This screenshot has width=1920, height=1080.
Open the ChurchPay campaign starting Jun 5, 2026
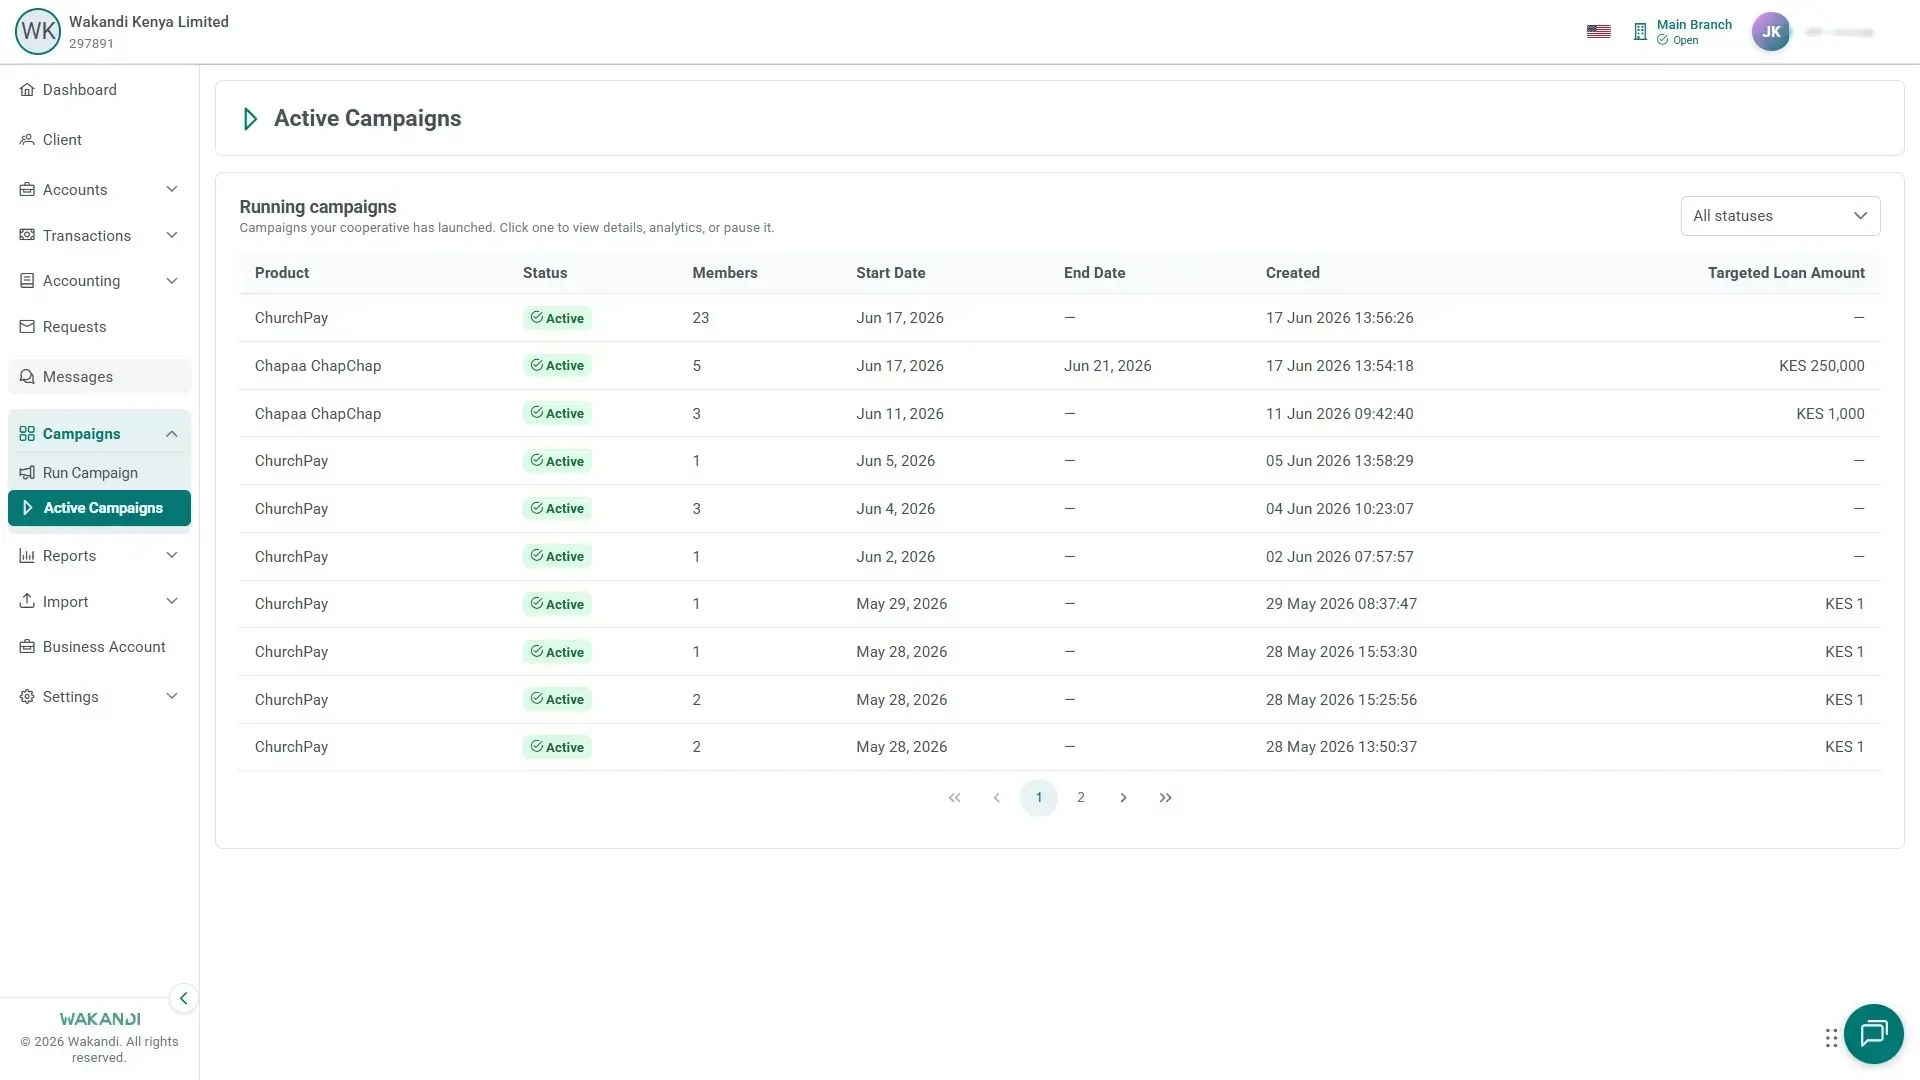(x=1059, y=461)
